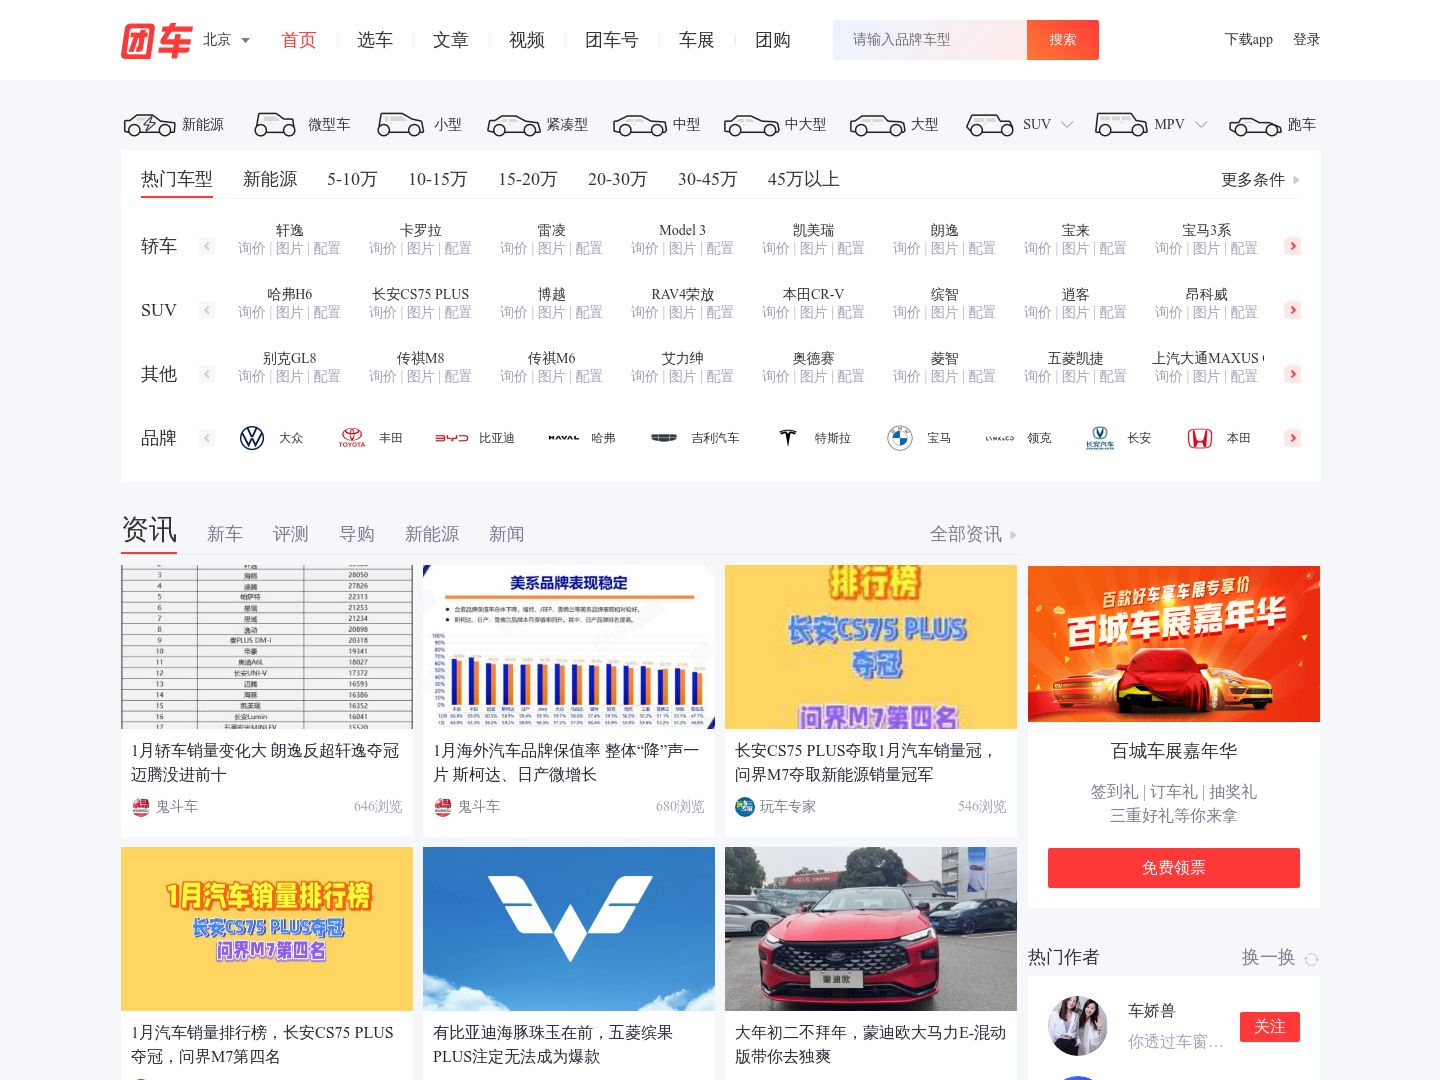Select the 跑车 car type icon
The image size is (1440, 1080).
pos(1255,125)
